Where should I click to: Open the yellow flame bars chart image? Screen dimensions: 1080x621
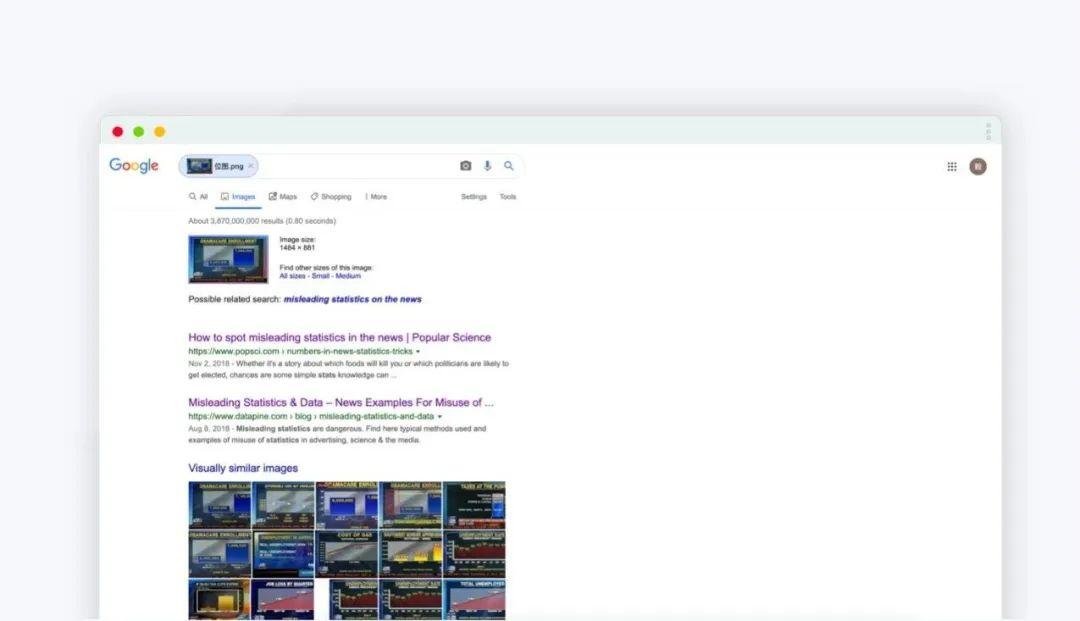411,554
